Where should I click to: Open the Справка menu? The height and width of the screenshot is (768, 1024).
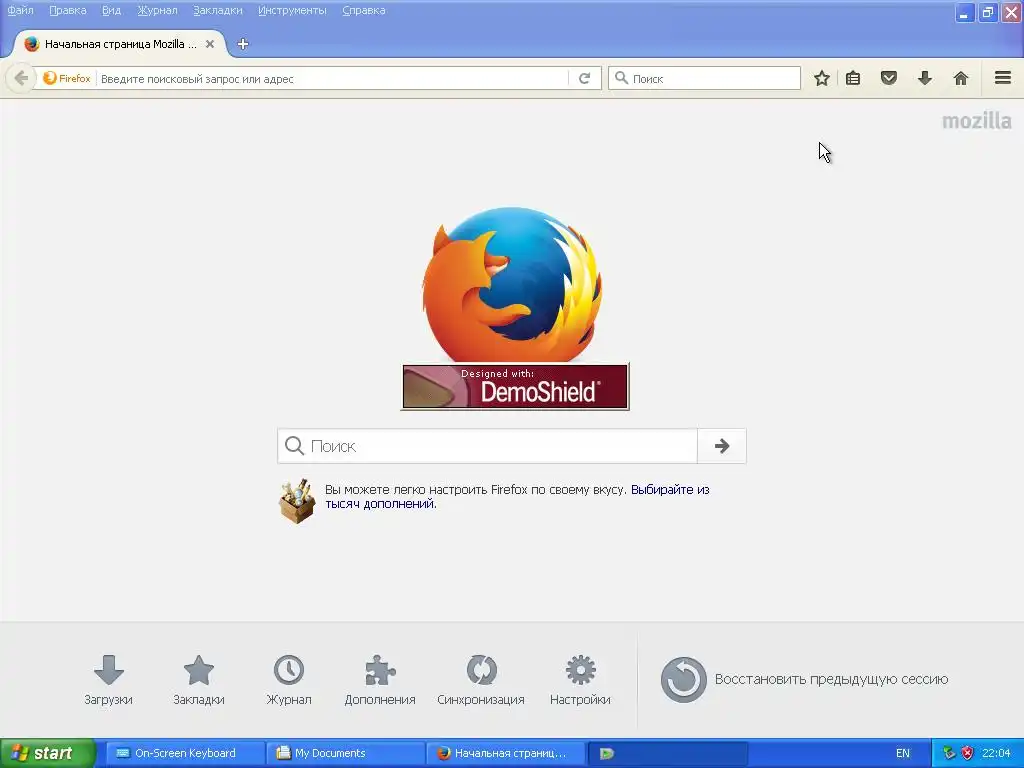pyautogui.click(x=364, y=10)
